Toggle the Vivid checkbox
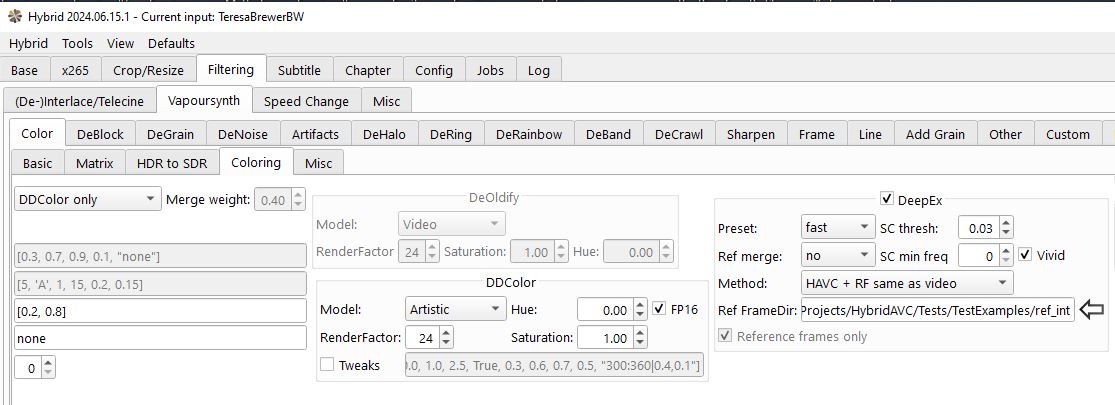The width and height of the screenshot is (1115, 405). tap(1025, 255)
